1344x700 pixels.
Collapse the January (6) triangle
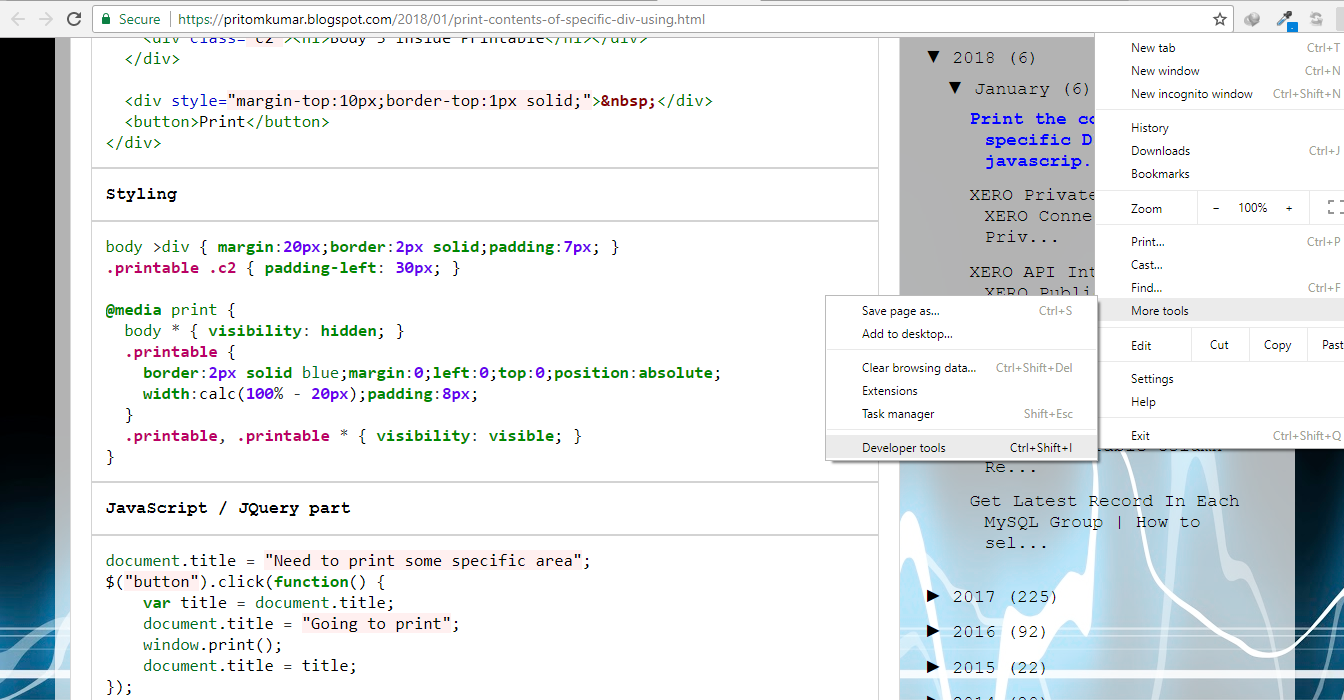click(x=955, y=88)
